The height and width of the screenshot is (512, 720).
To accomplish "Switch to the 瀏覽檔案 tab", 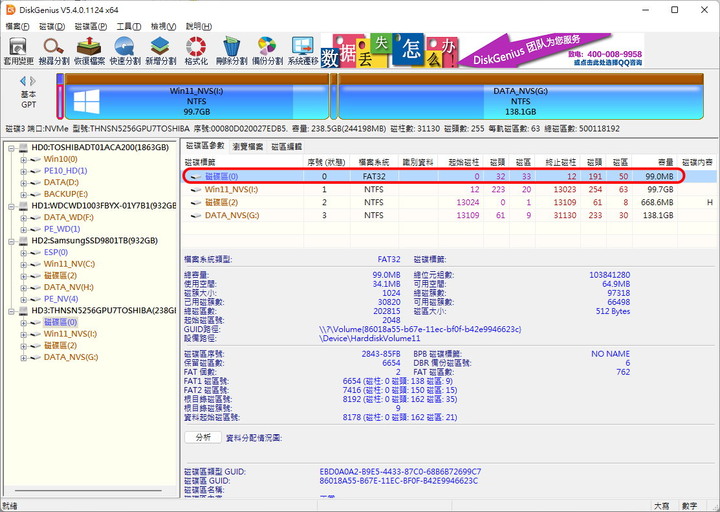I will 248,146.
